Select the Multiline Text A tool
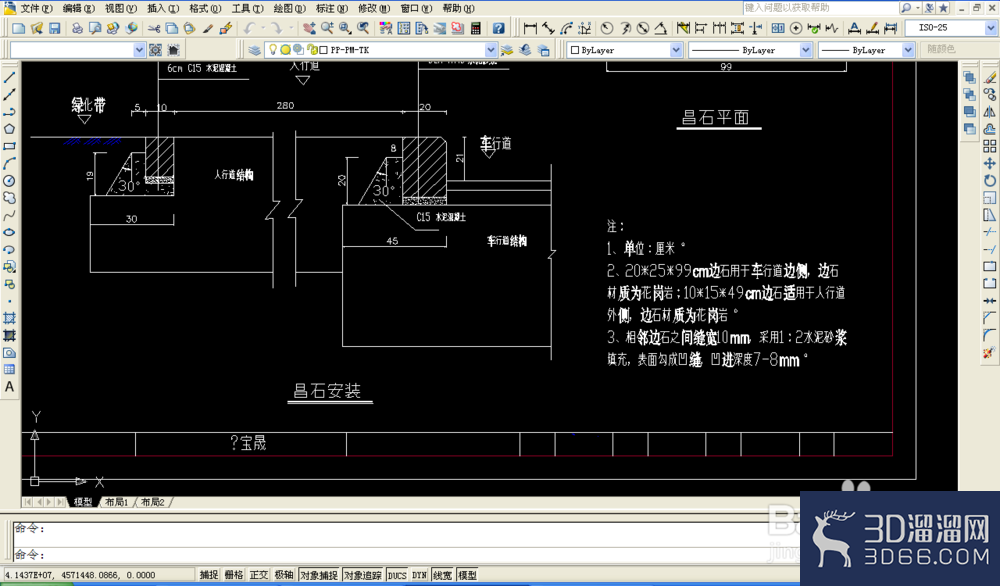This screenshot has height=586, width=1000. [x=10, y=386]
